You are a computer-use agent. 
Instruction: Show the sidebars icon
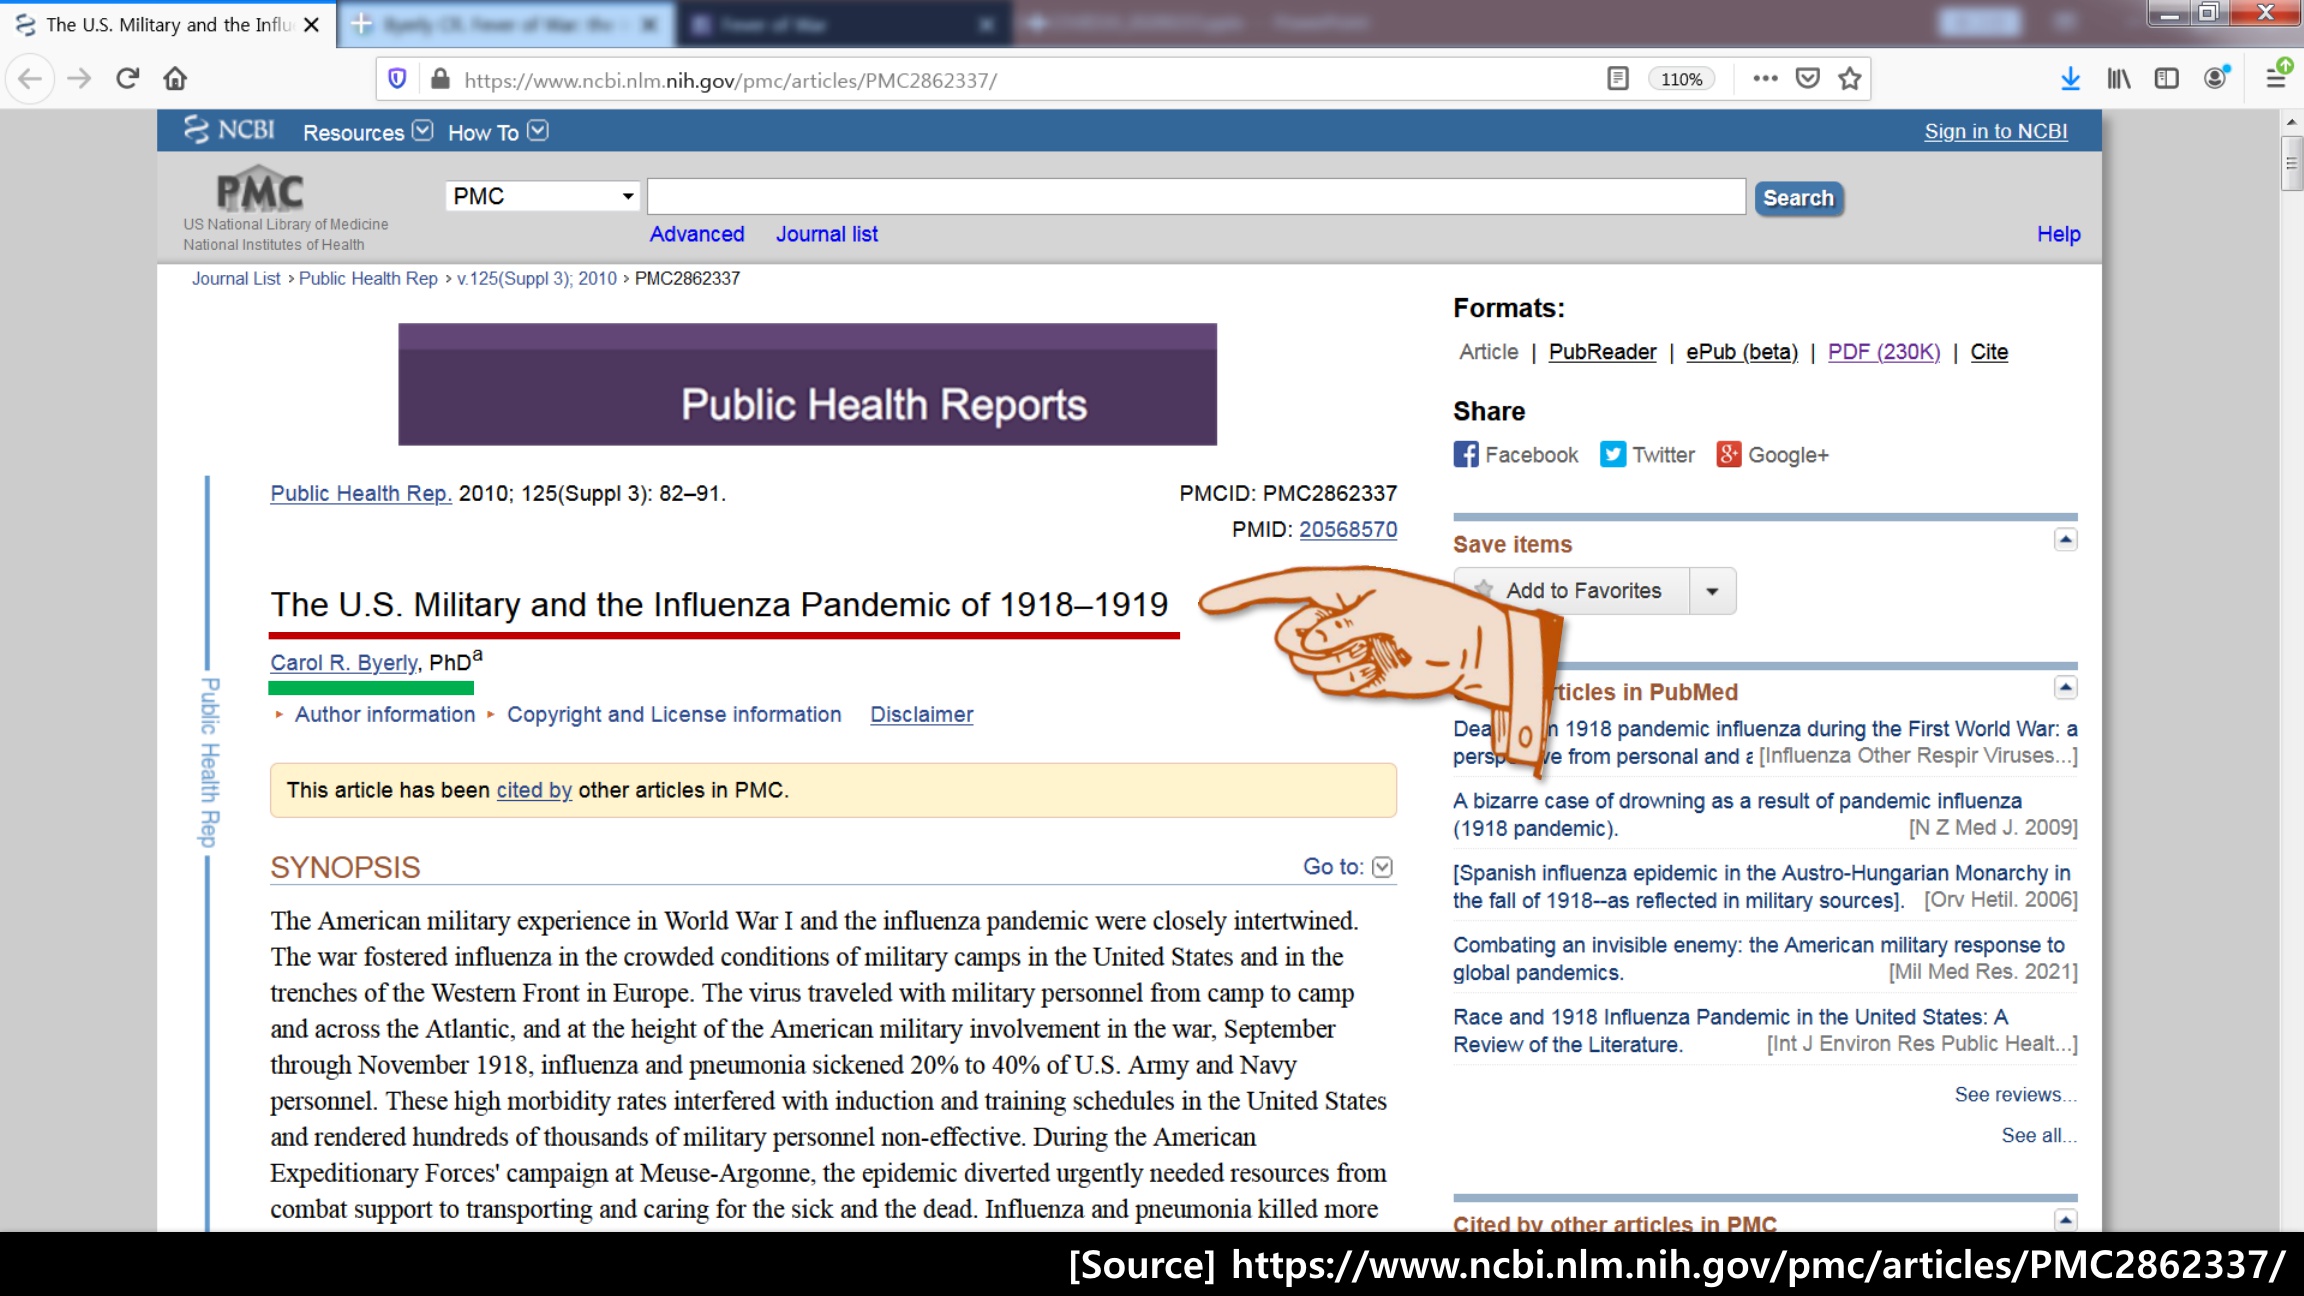pyautogui.click(x=2166, y=79)
